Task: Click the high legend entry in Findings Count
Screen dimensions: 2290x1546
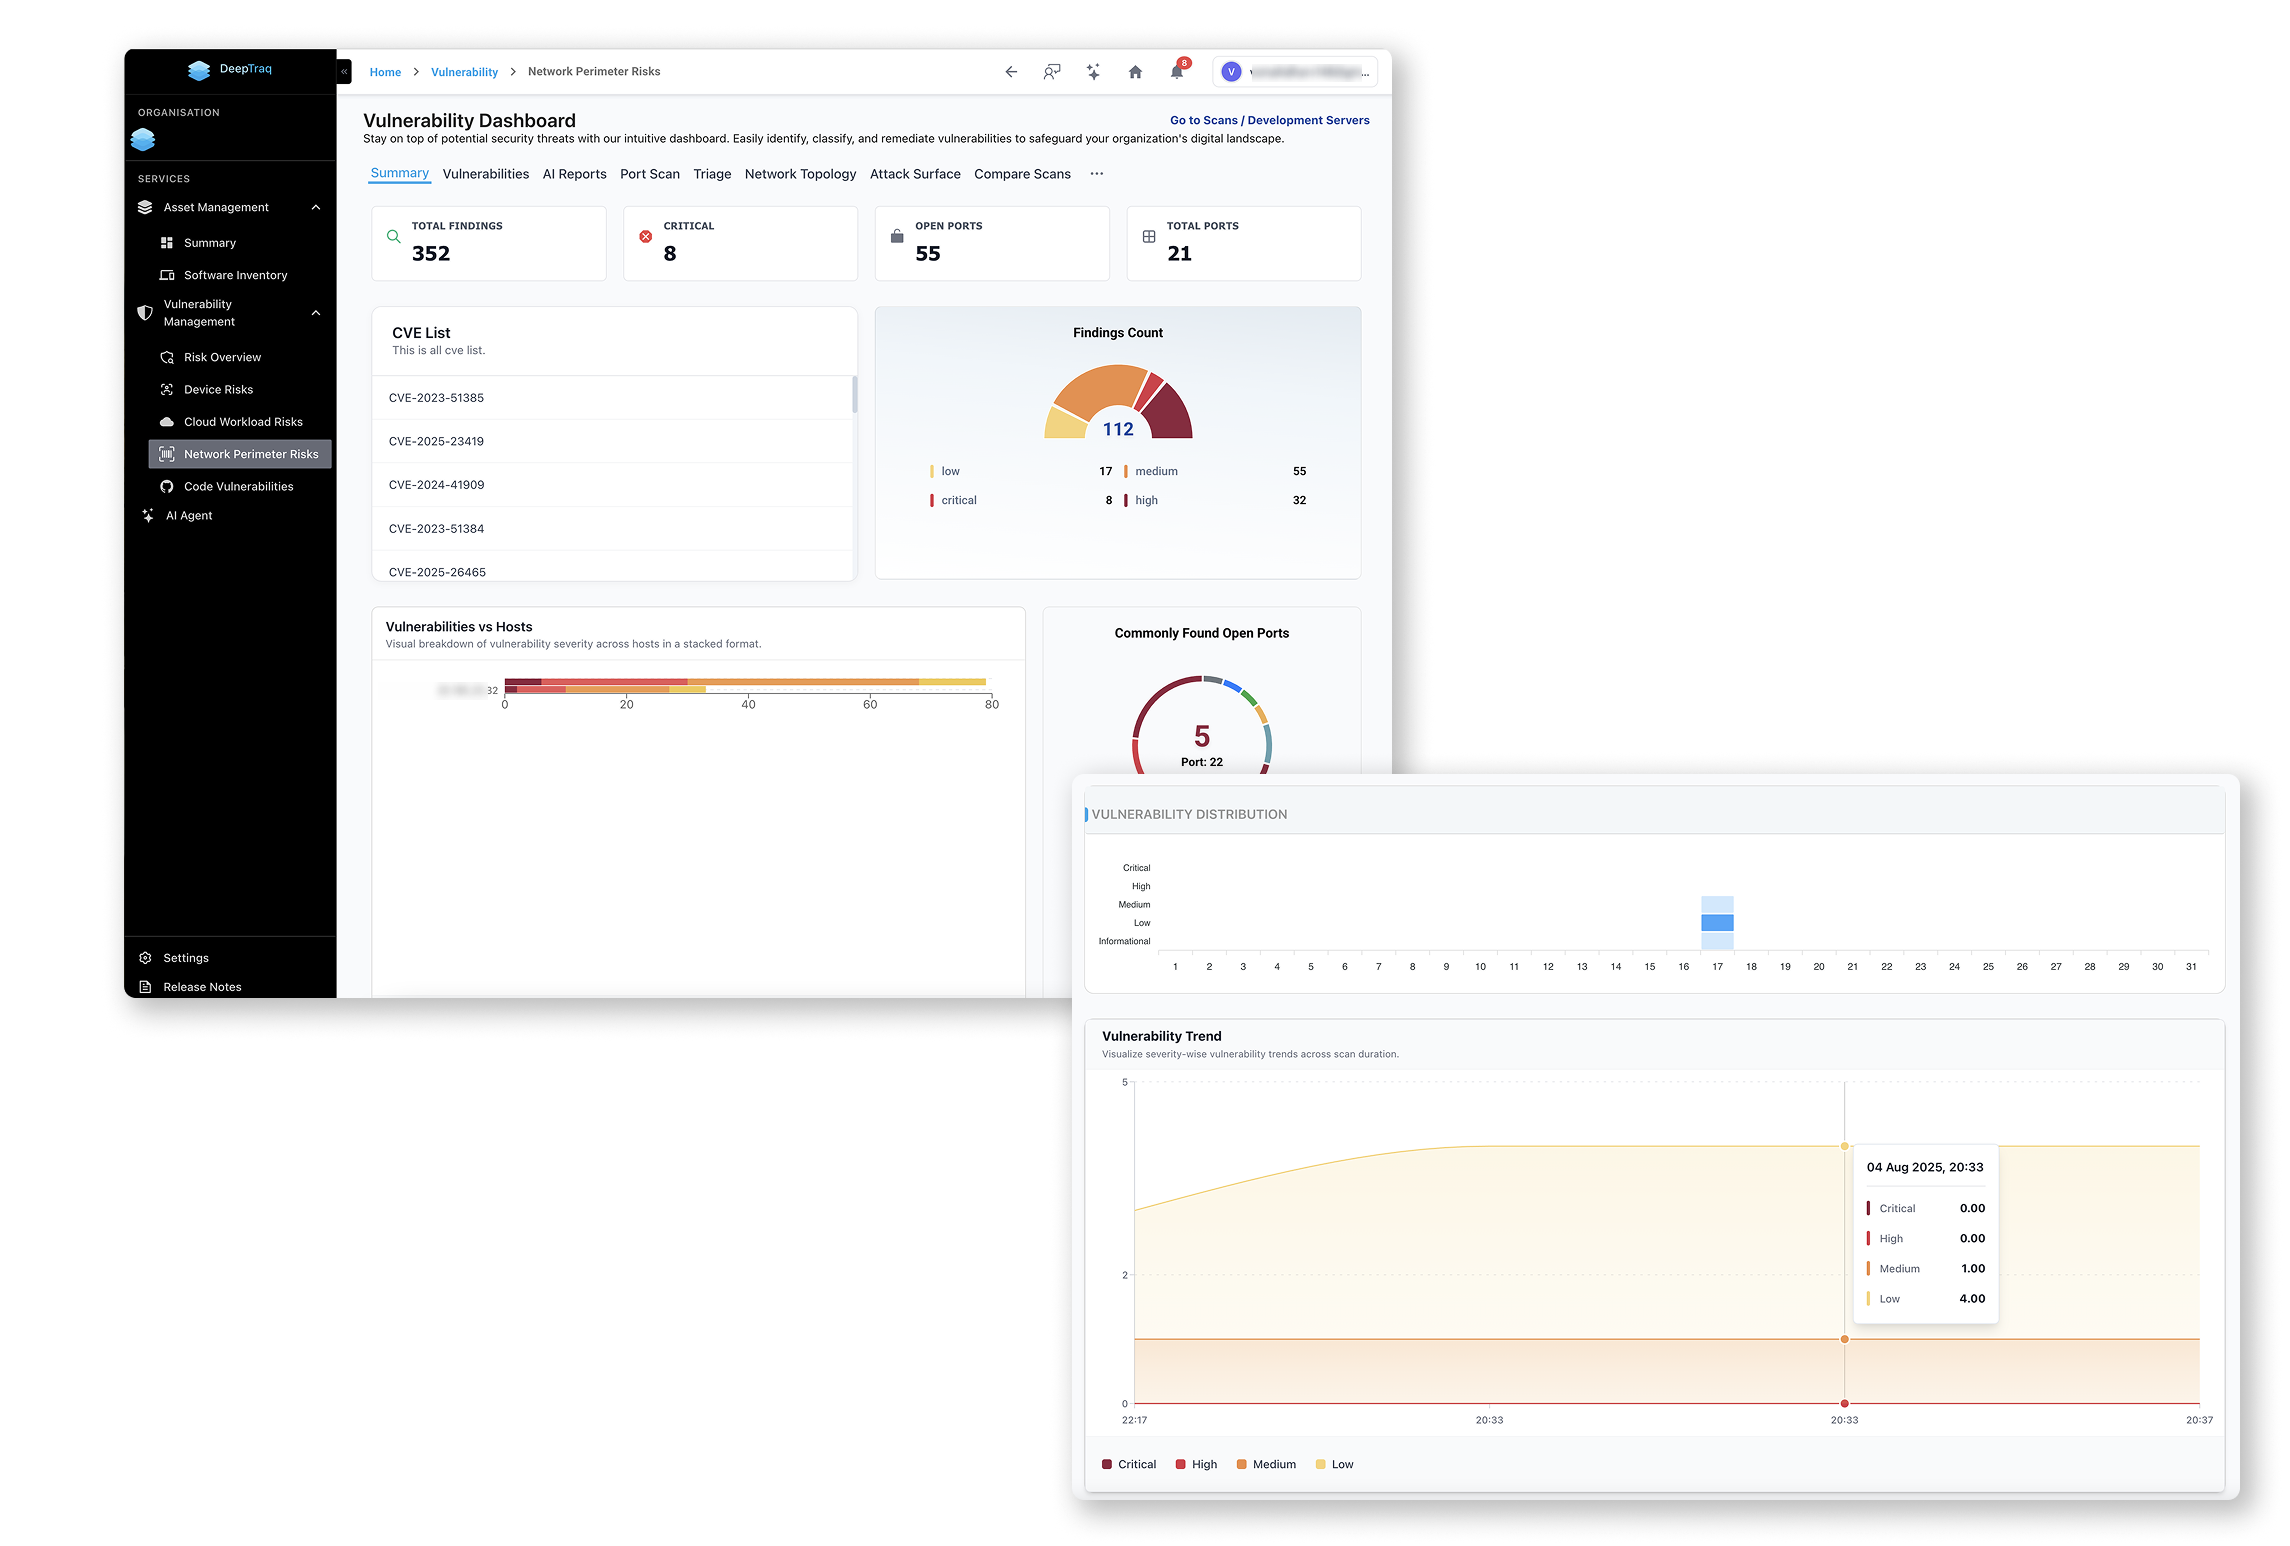Action: pos(1214,500)
